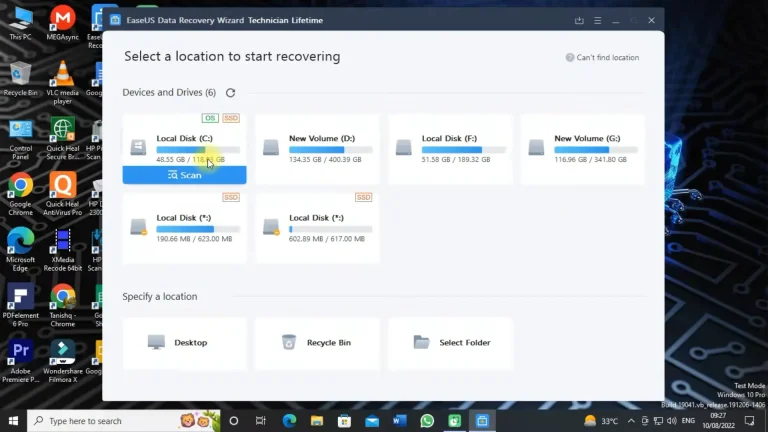Open Google Chrome desktop shortcut
The height and width of the screenshot is (432, 768).
(x=21, y=194)
